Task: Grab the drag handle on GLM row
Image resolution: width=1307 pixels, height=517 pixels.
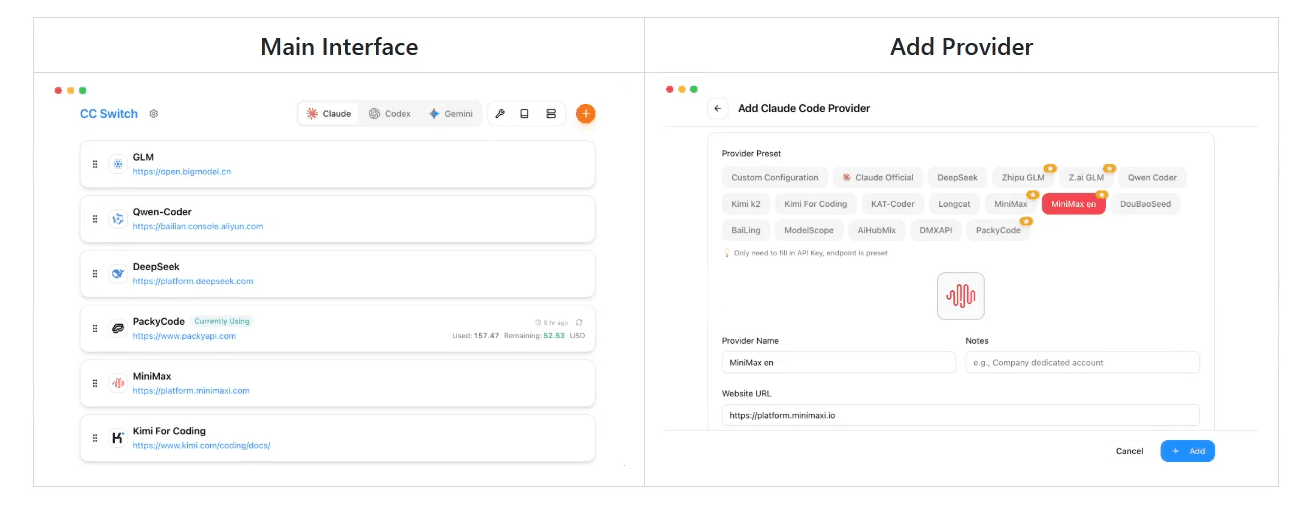Action: pos(95,164)
